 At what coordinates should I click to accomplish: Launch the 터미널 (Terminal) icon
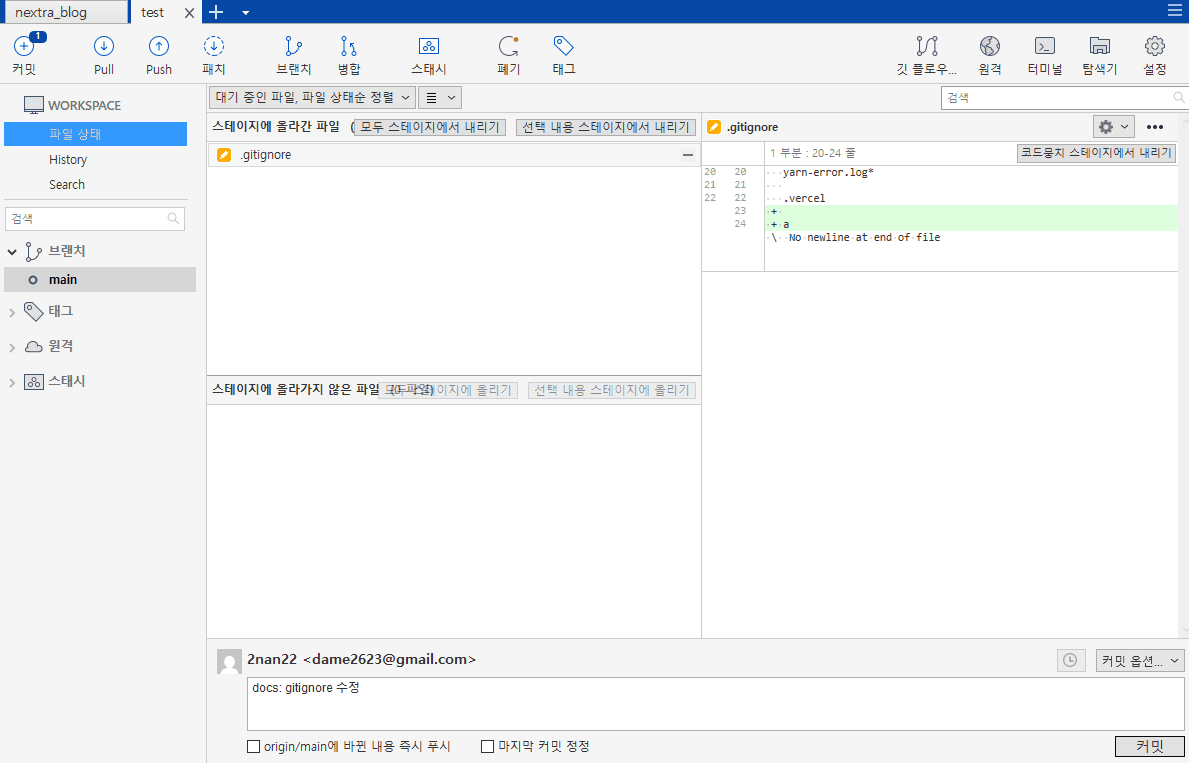pyautogui.click(x=1045, y=55)
